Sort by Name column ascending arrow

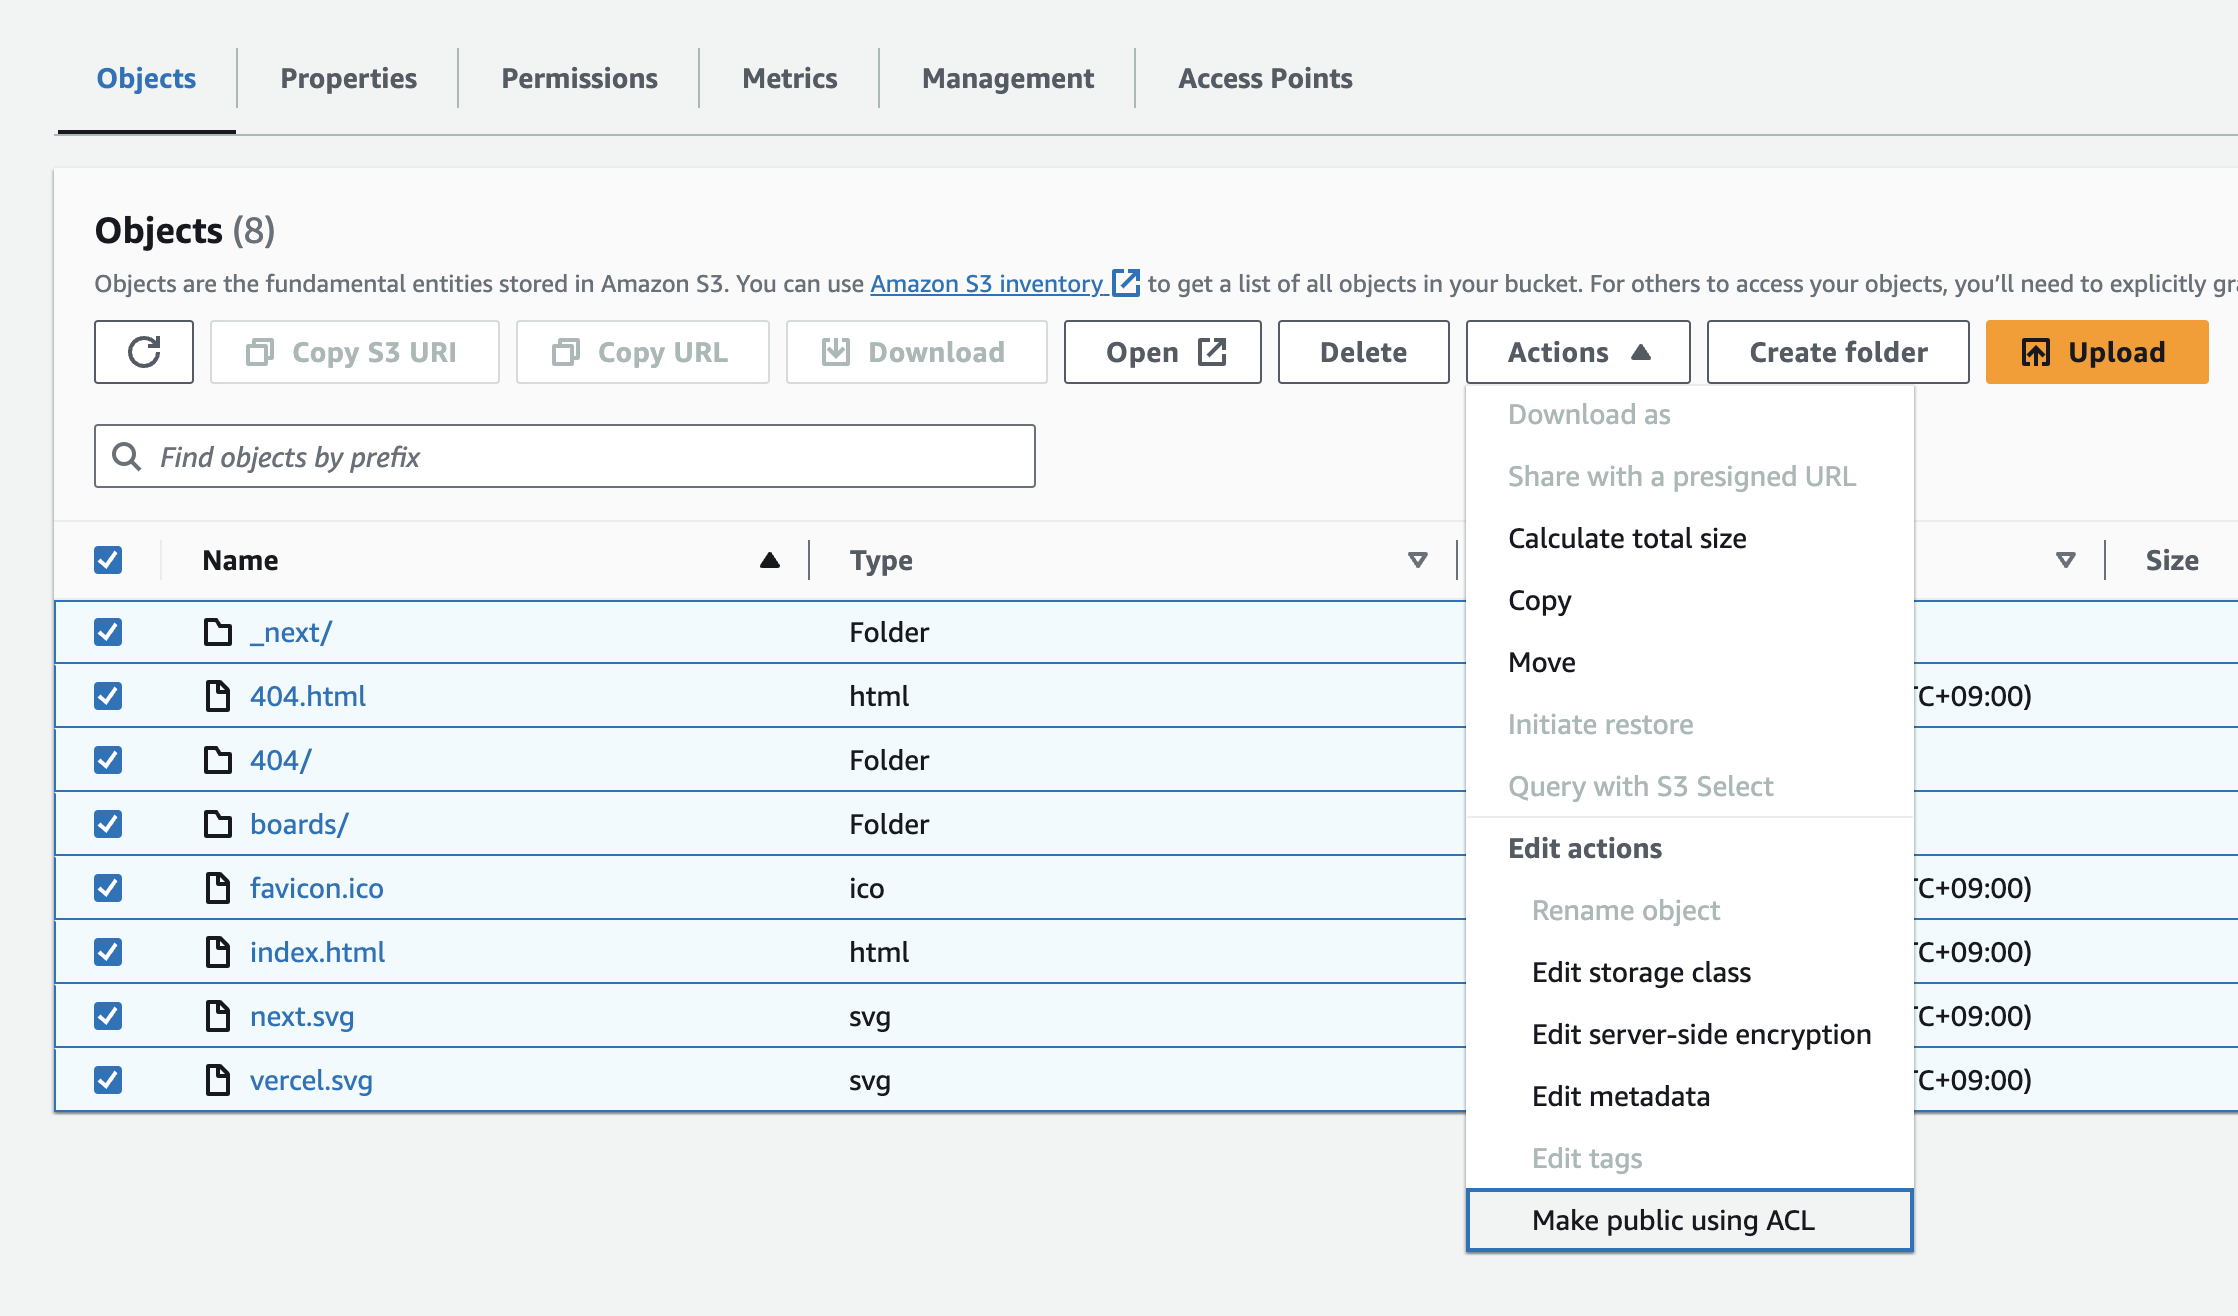pyautogui.click(x=769, y=560)
